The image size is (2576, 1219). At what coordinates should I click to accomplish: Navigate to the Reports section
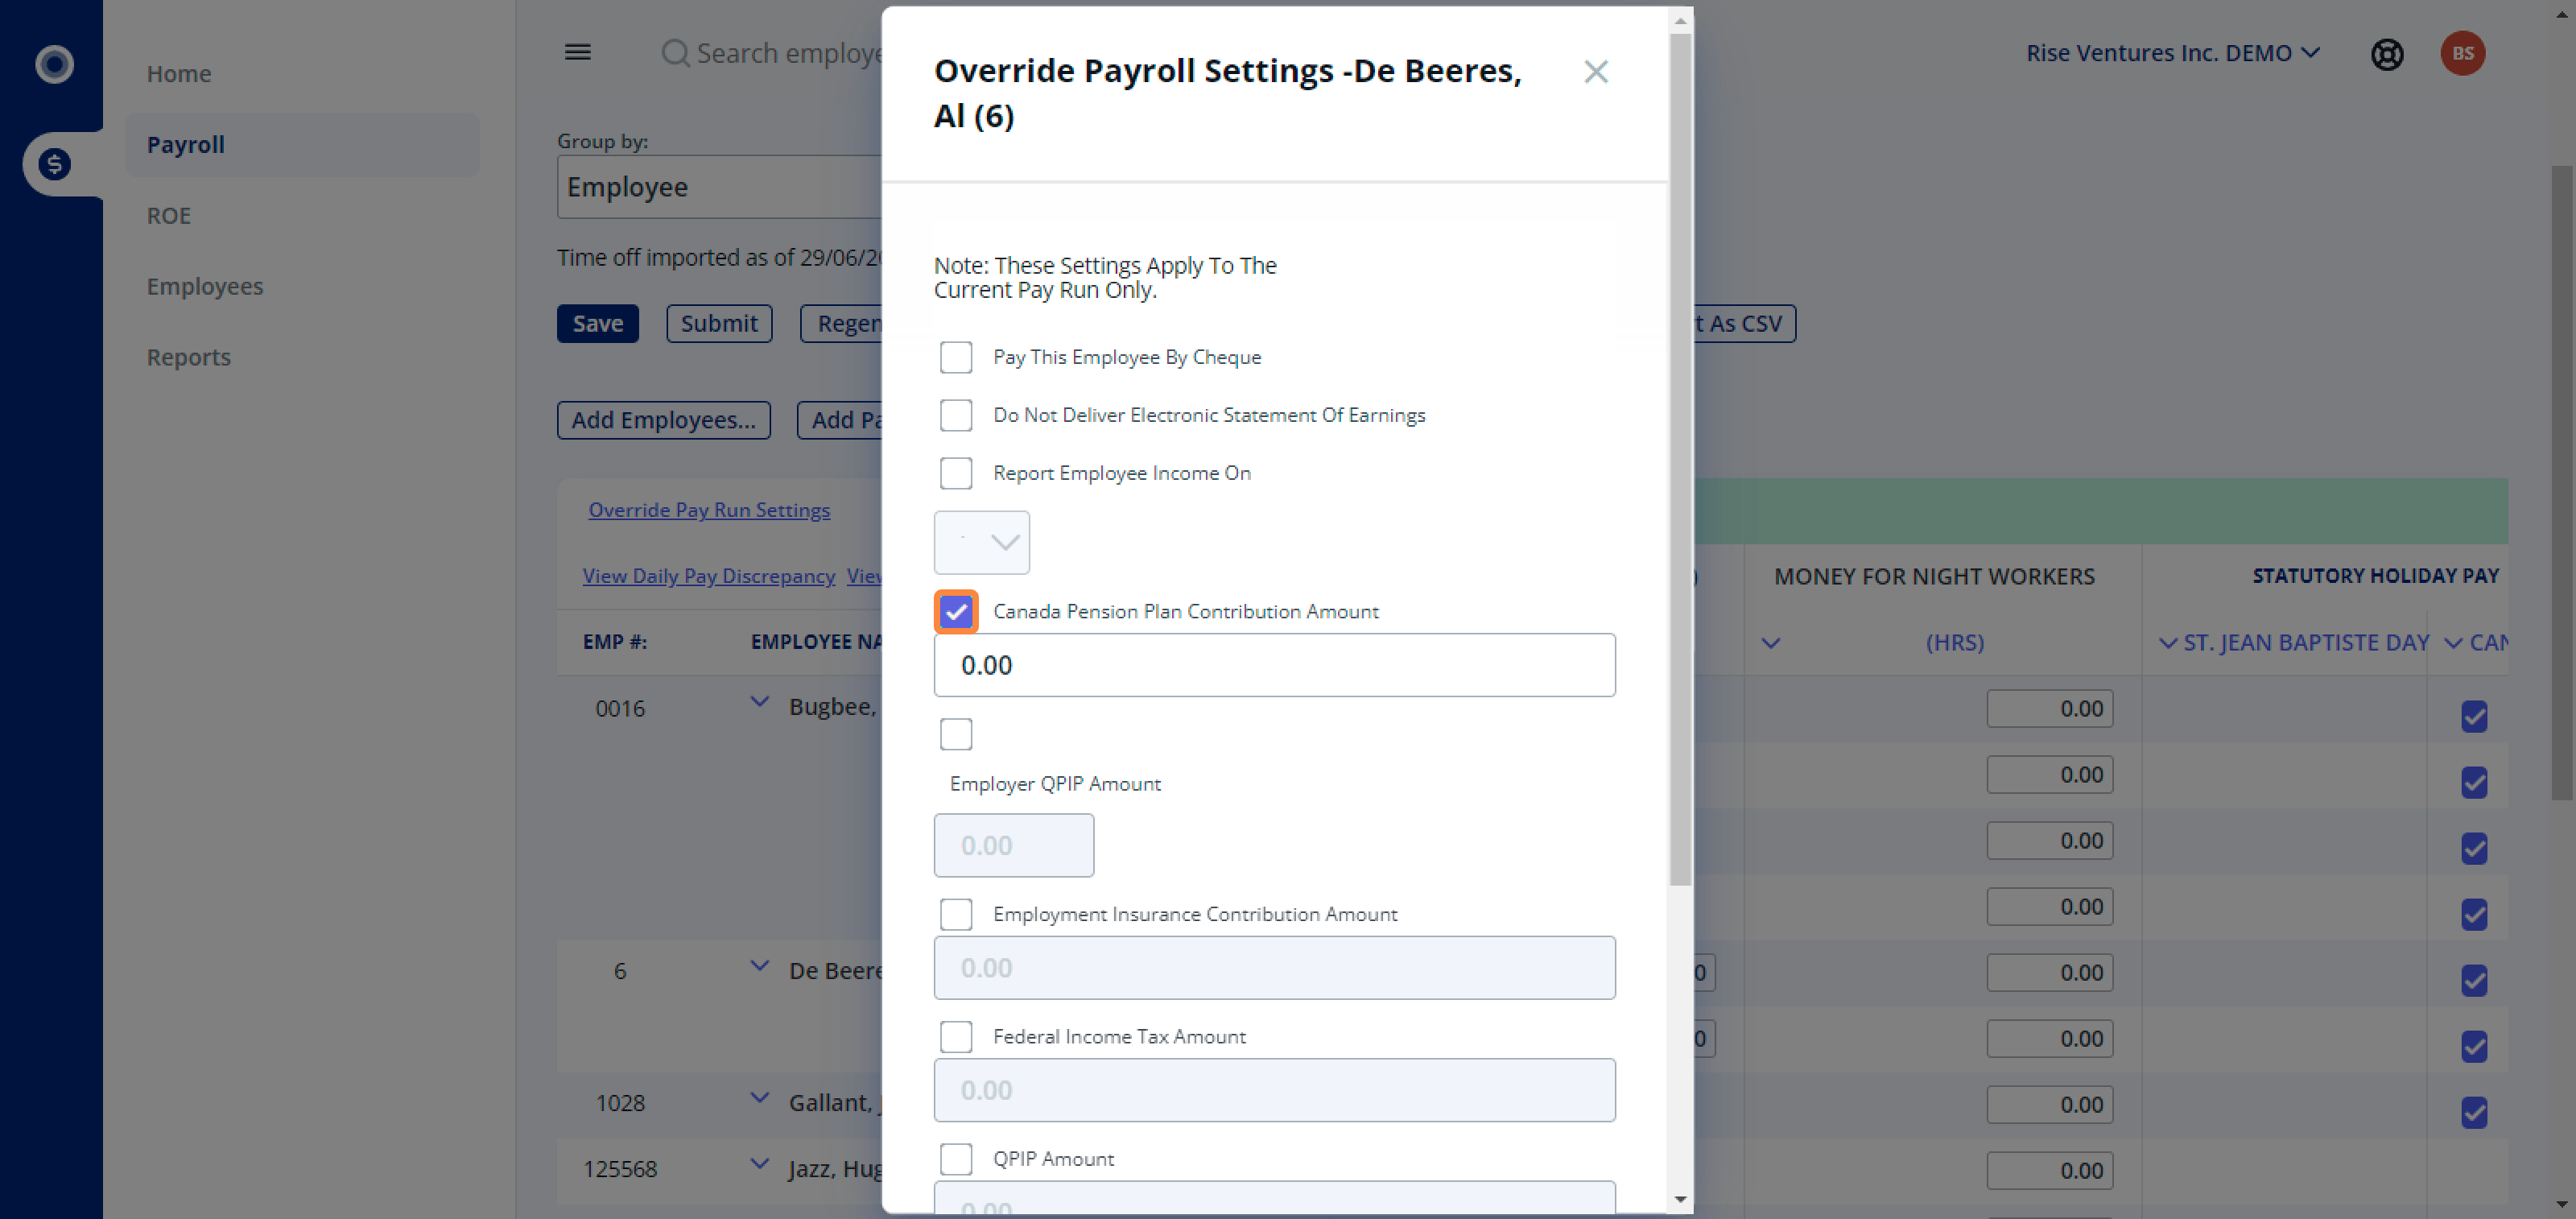(x=189, y=357)
